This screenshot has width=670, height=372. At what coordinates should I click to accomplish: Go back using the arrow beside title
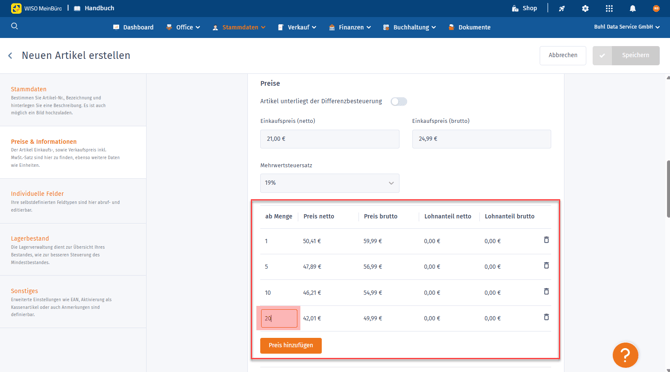click(10, 56)
